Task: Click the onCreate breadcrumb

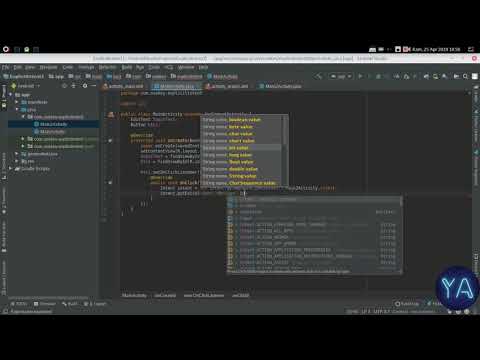Action: click(x=165, y=295)
